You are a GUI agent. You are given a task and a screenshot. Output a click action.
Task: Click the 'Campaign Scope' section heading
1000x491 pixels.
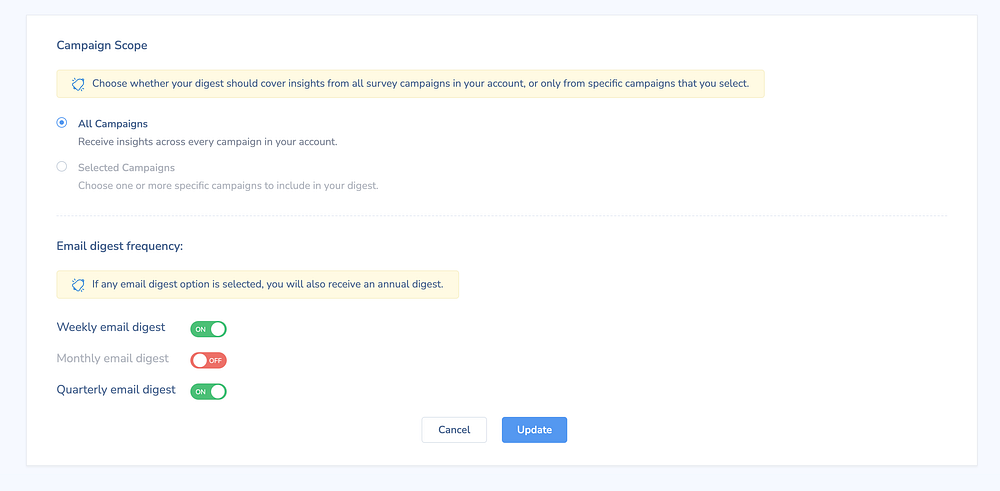click(x=102, y=45)
